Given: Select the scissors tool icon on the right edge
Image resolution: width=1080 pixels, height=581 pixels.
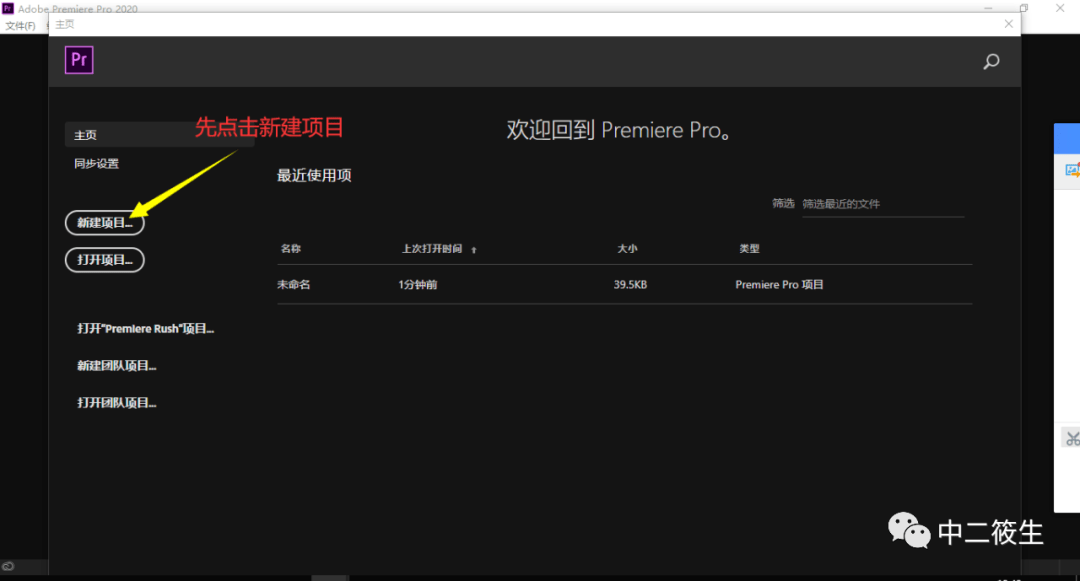Looking at the screenshot, I should click(1071, 437).
